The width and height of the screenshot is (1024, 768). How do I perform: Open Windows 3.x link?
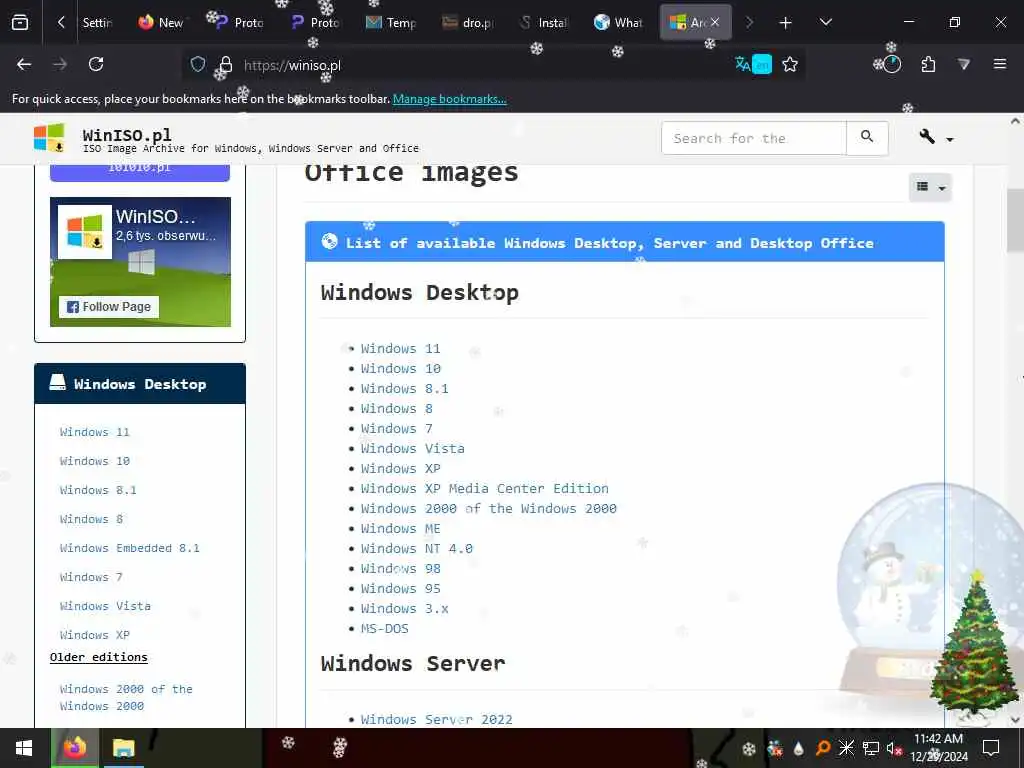coord(404,609)
